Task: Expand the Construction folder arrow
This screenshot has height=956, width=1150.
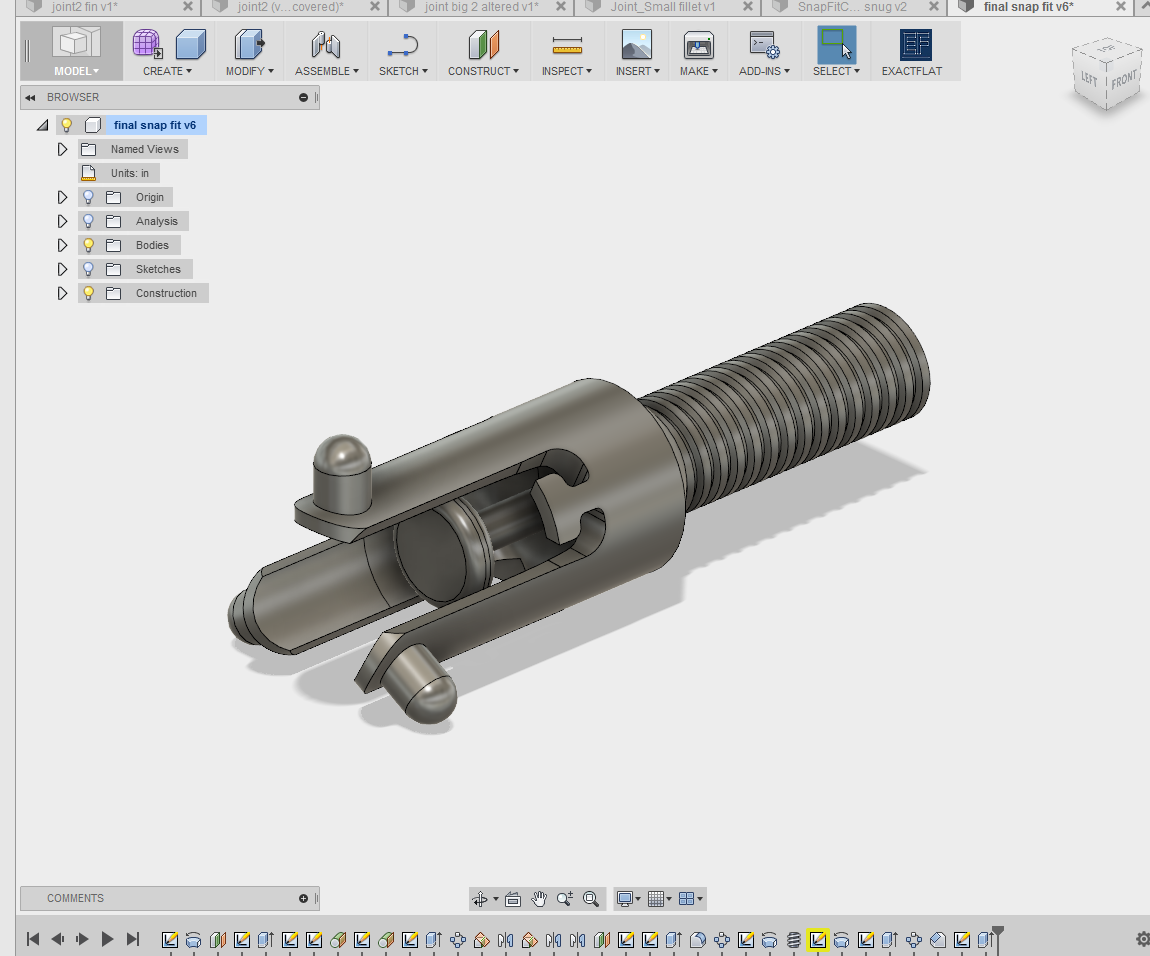Action: point(62,293)
